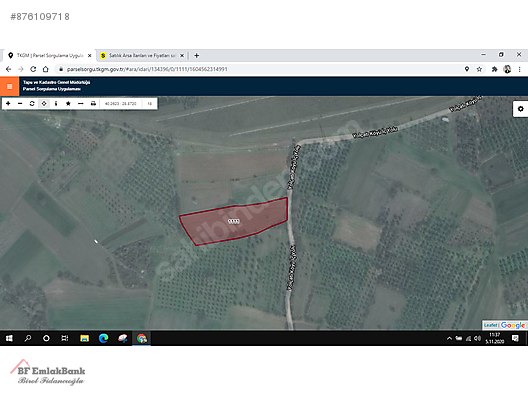Close the TKGM Parsel Sorgulama tab
The height and width of the screenshot is (396, 528).
pos(90,56)
